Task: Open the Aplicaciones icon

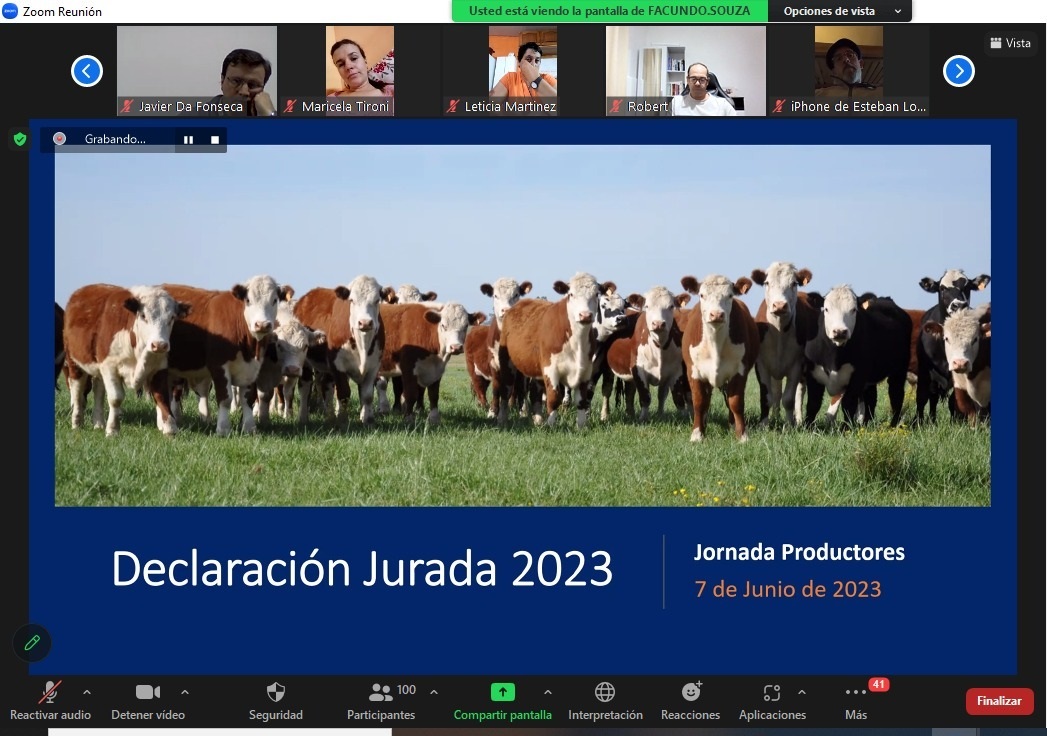Action: point(772,693)
